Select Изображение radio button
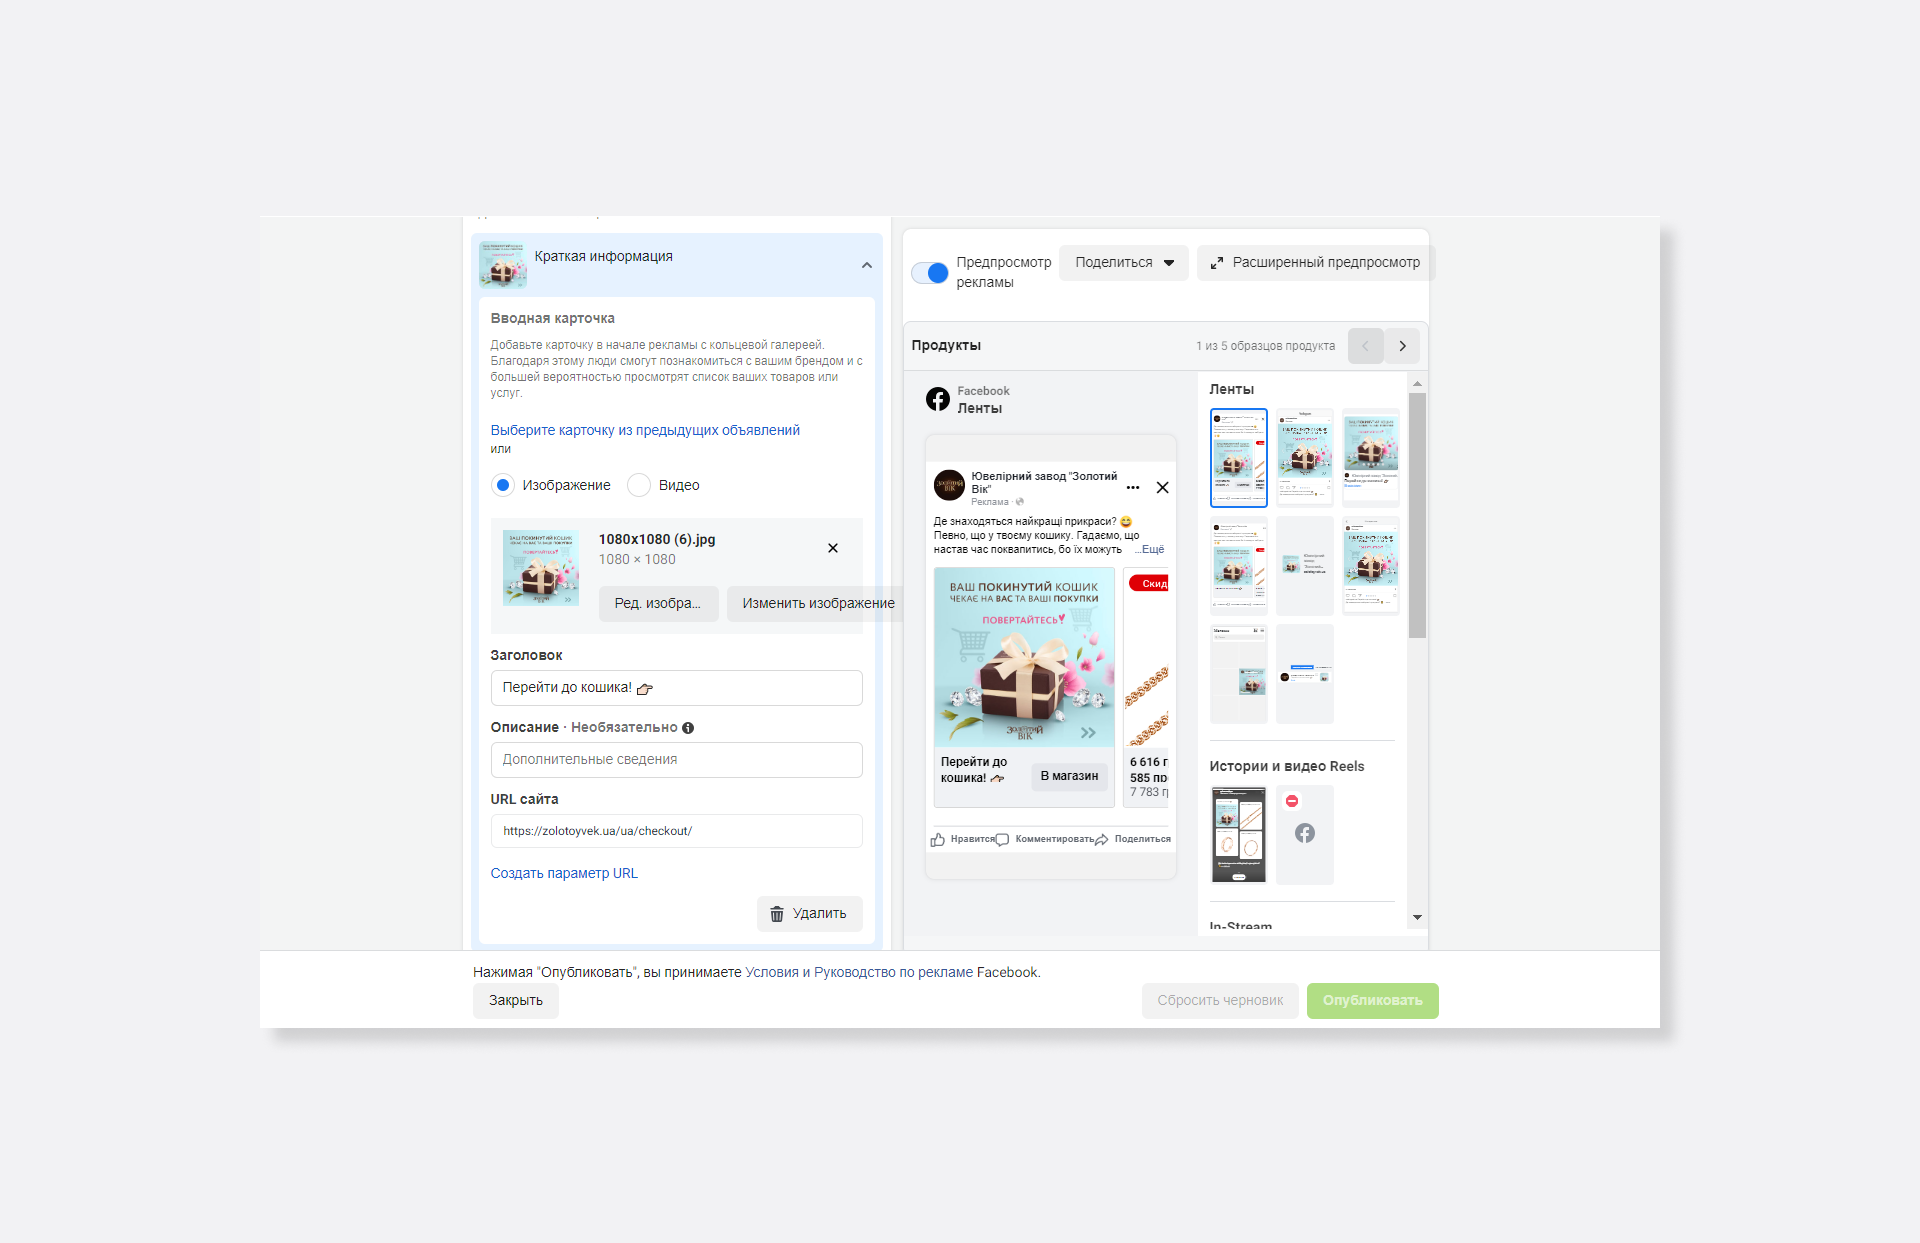Screen dimensions: 1920x1243 [503, 485]
